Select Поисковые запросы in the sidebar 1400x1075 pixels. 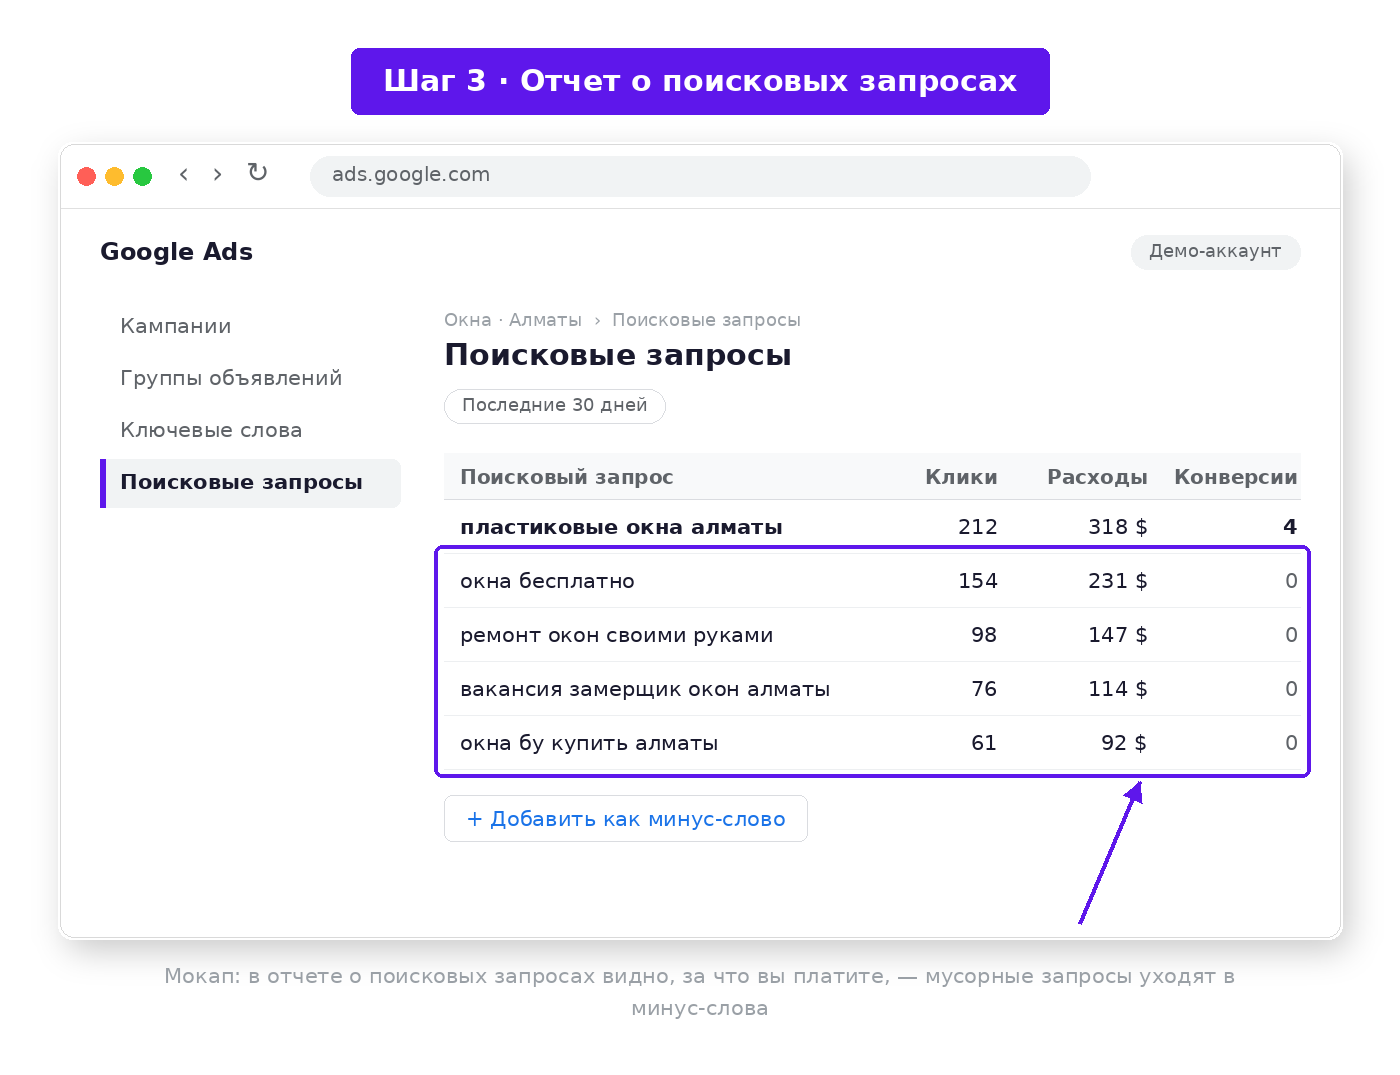[250, 483]
